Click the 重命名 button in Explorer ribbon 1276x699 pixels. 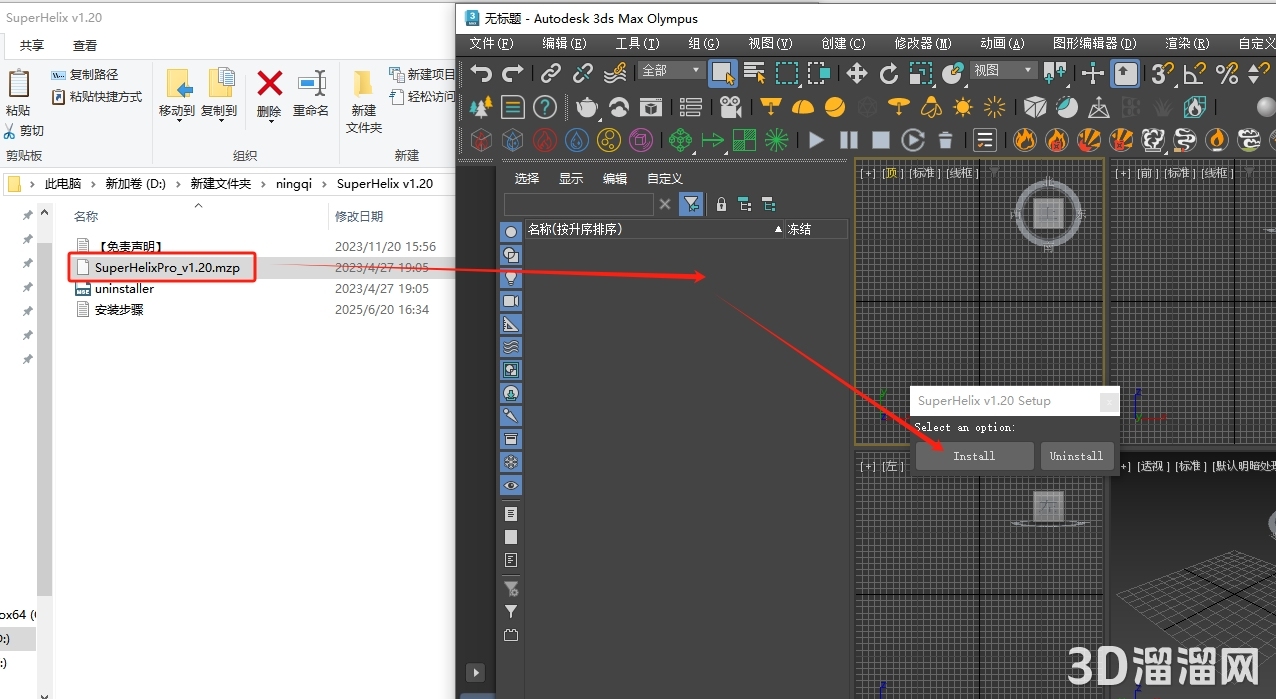[x=311, y=94]
